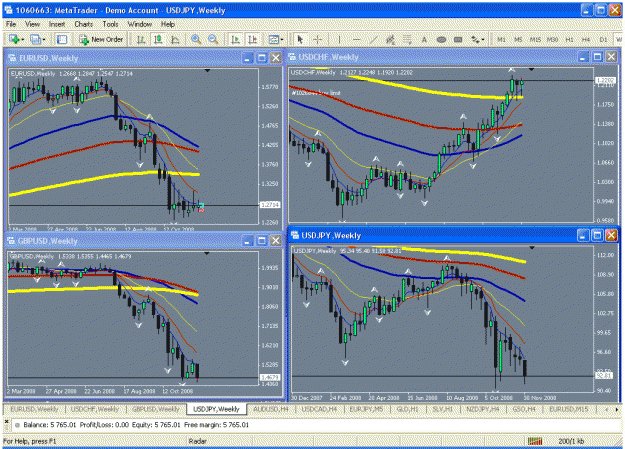Select the Trendline drawing tool

[x=373, y=39]
